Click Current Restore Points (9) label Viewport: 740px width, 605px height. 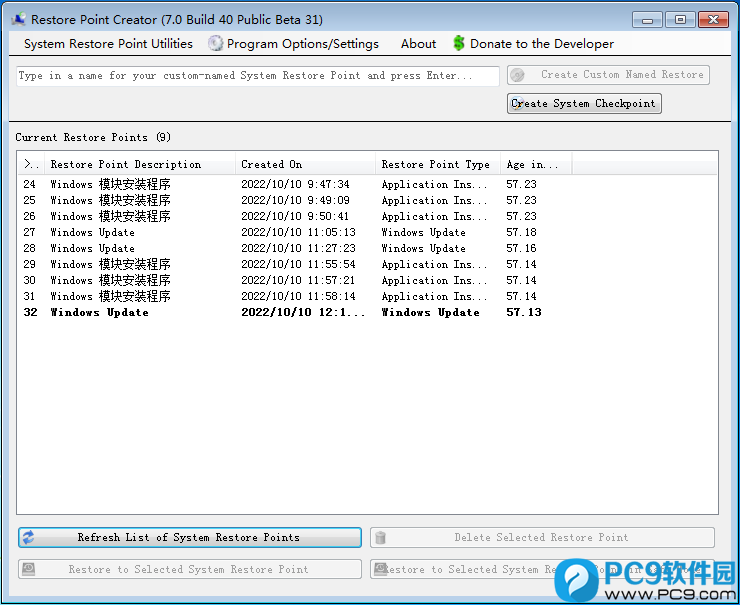(93, 137)
